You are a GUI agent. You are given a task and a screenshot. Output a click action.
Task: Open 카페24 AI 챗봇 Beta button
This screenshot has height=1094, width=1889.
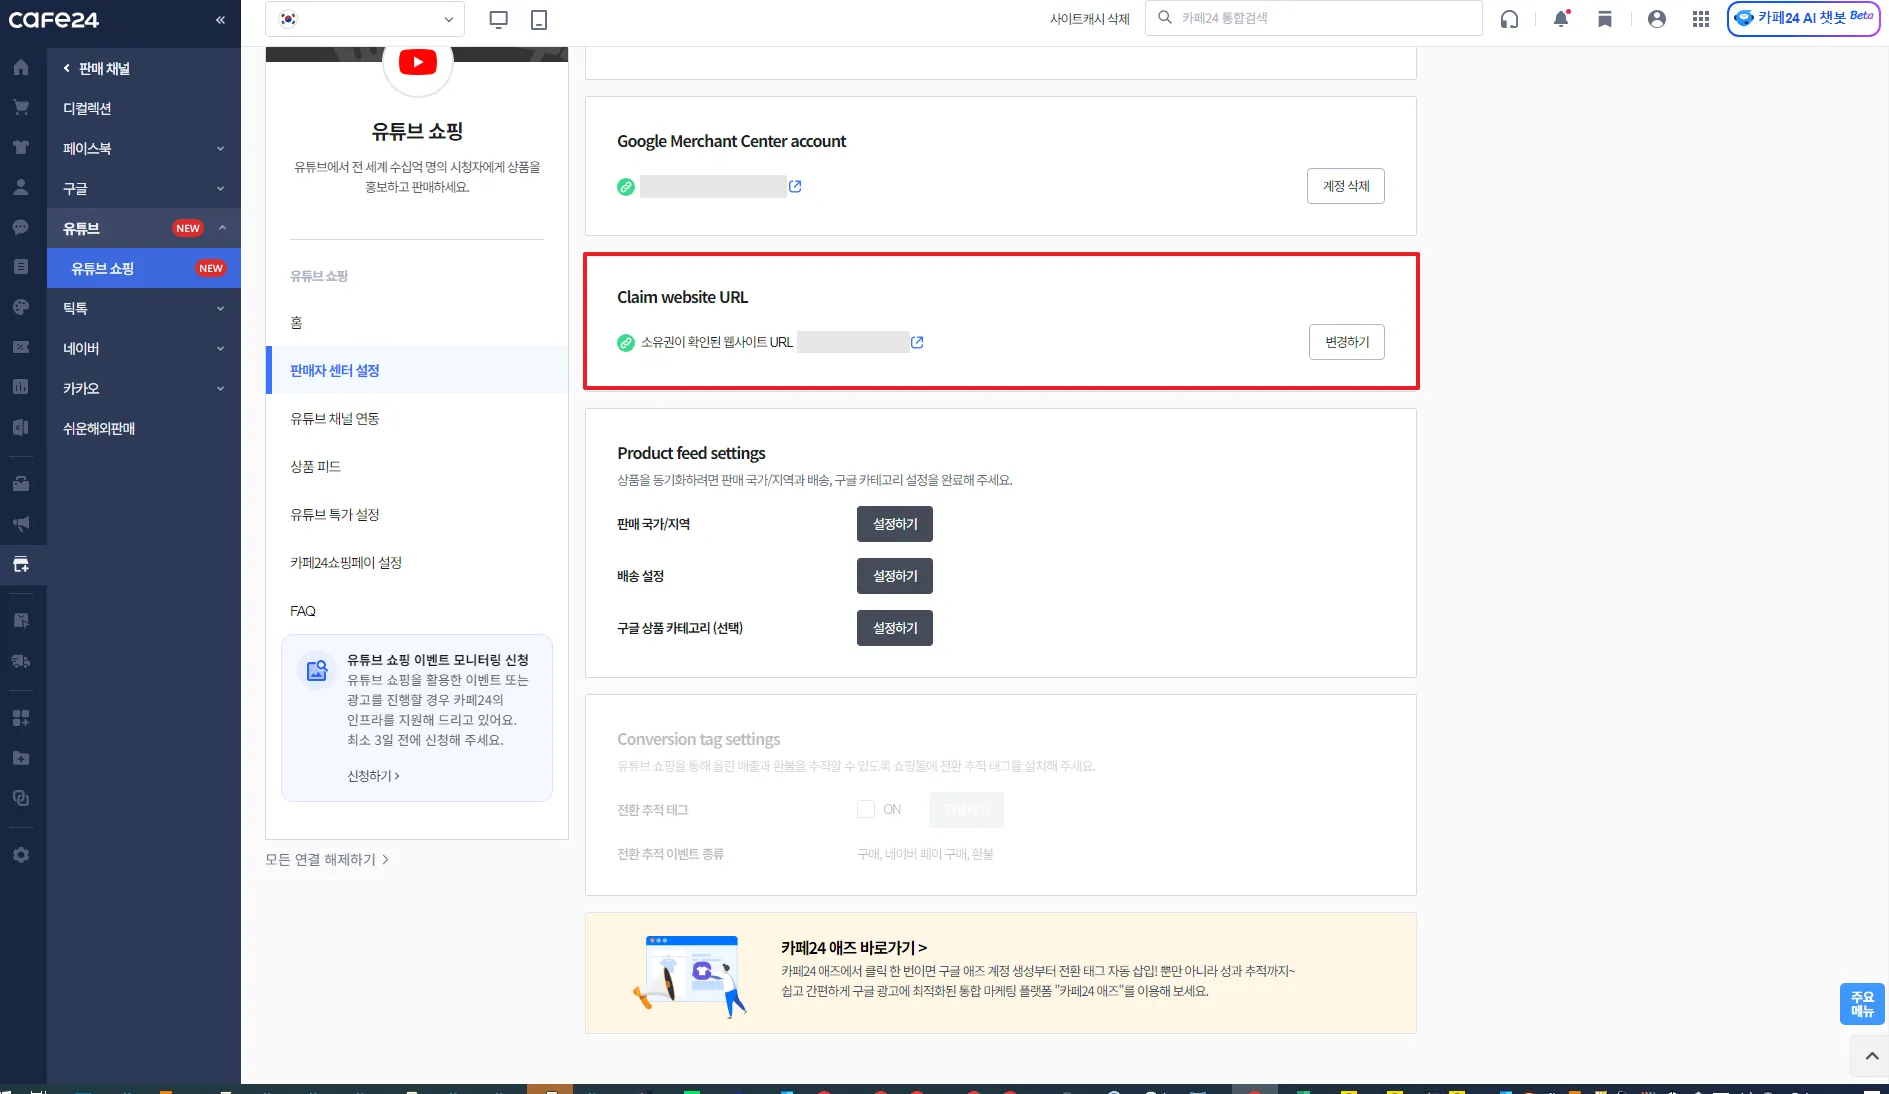point(1804,18)
